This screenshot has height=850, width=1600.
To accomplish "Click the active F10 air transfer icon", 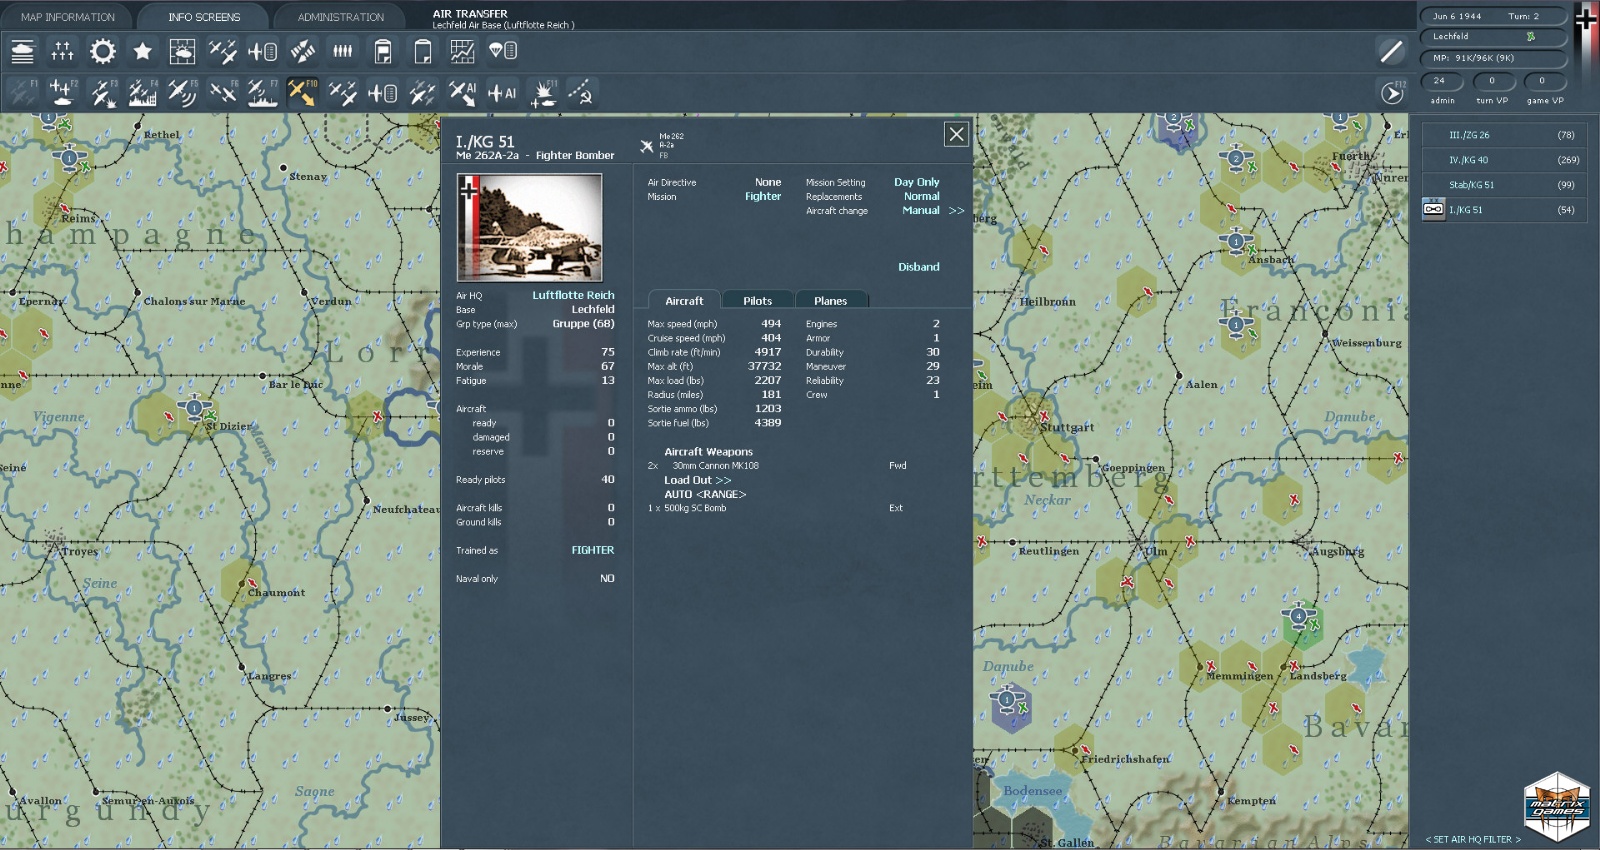I will click(x=302, y=93).
